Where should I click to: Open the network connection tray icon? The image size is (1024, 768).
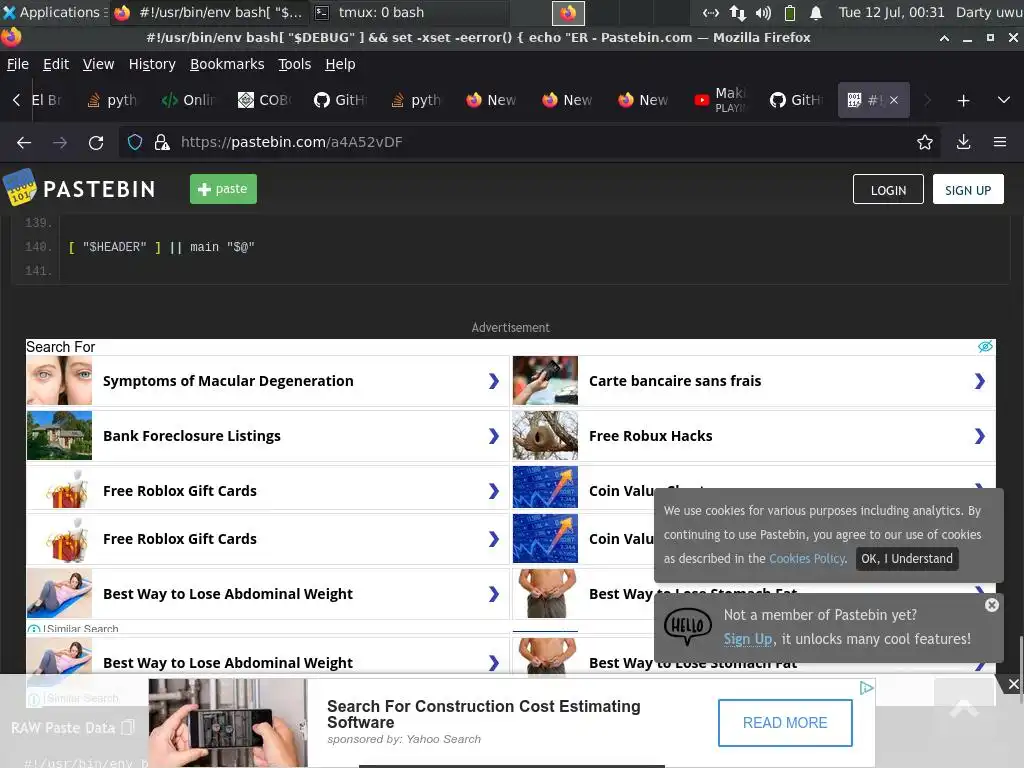(738, 12)
